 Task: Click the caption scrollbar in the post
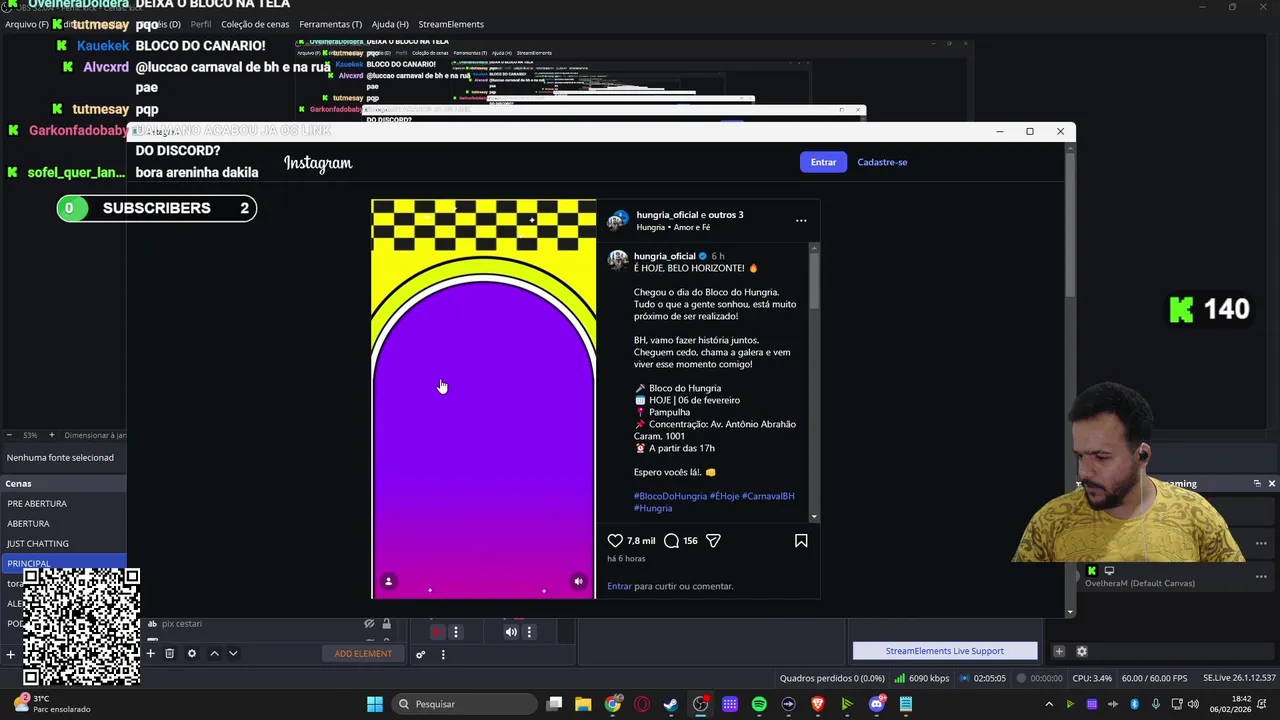click(814, 280)
